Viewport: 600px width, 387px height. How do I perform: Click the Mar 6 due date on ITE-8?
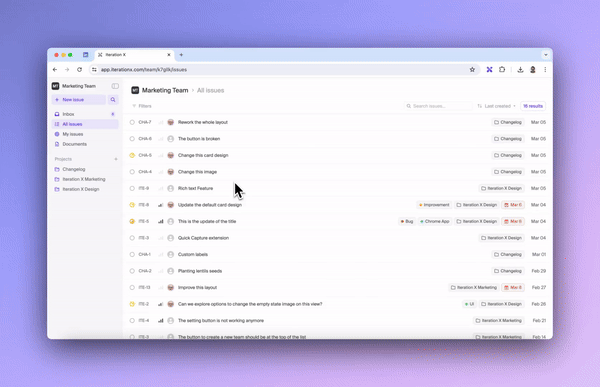tap(513, 205)
